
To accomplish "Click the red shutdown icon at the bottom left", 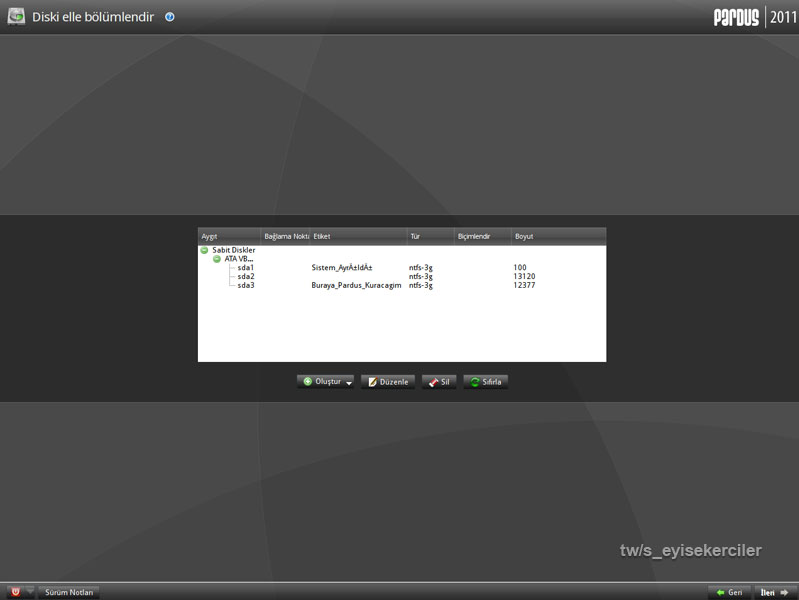I will [x=15, y=592].
